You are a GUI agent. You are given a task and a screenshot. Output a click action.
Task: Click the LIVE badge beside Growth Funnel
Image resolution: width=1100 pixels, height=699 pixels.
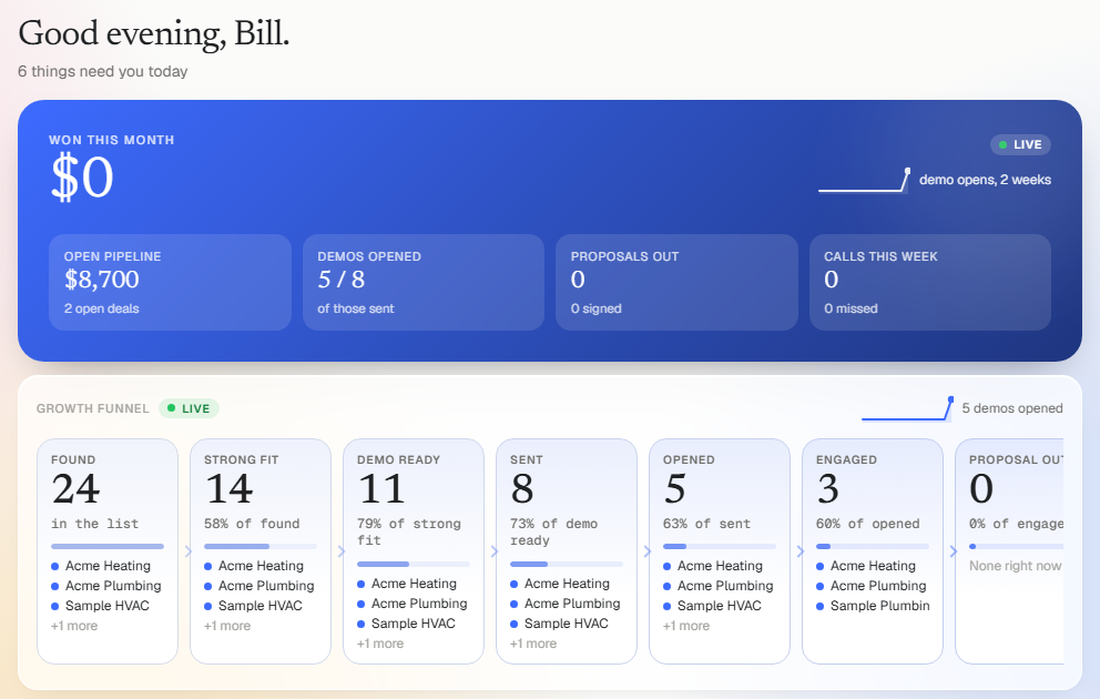coord(189,408)
